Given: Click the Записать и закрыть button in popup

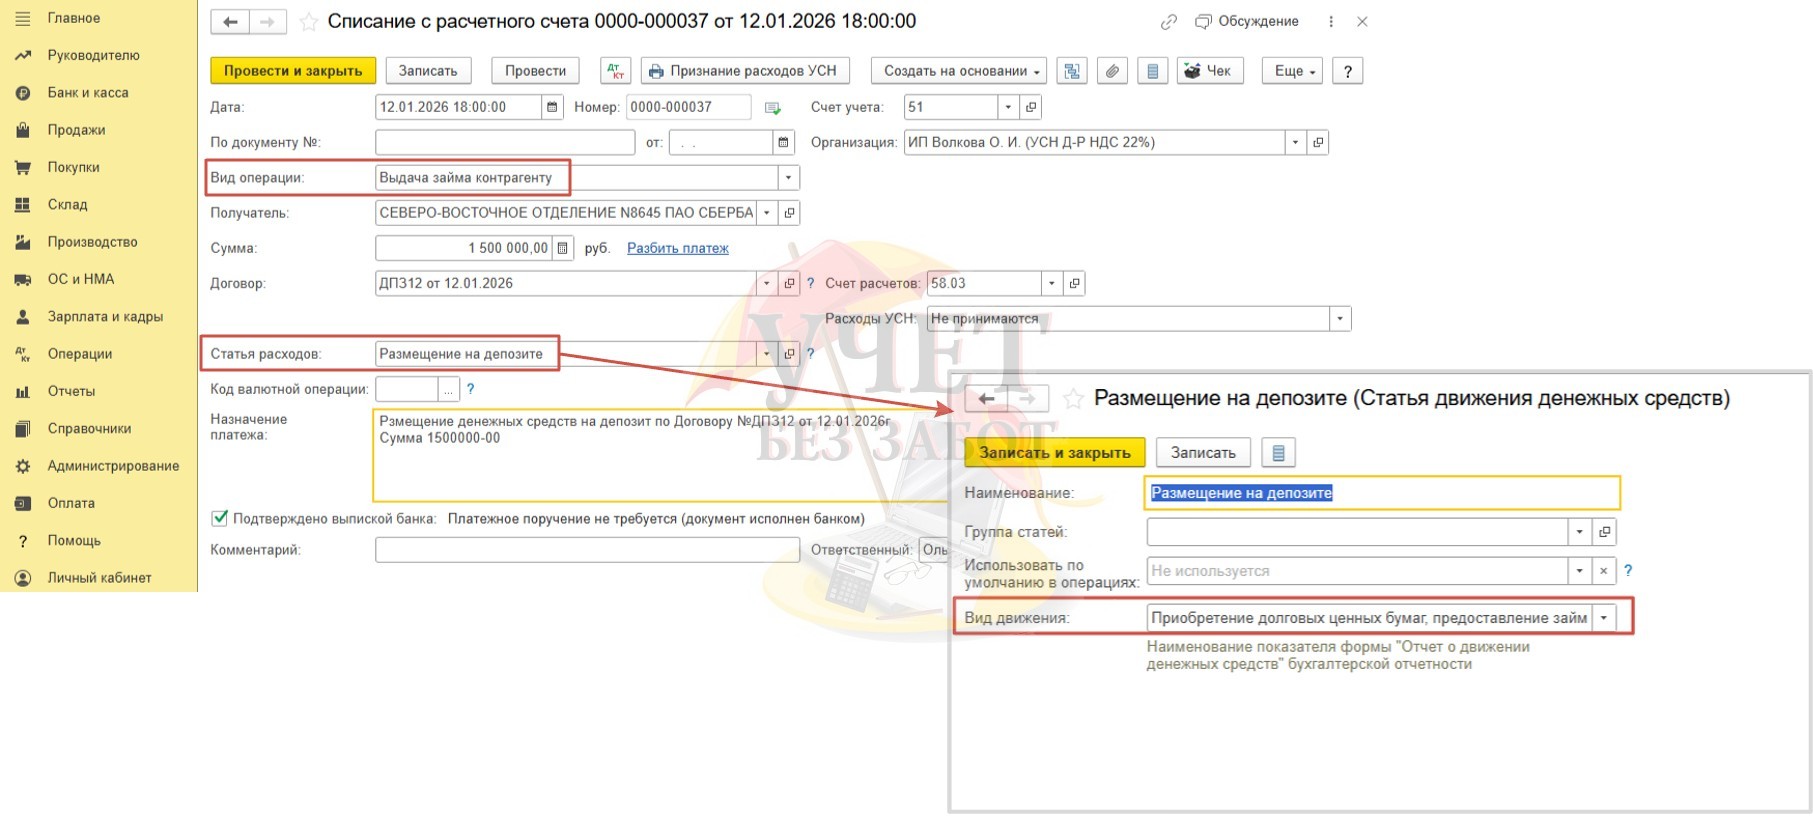Looking at the screenshot, I should [x=1054, y=453].
